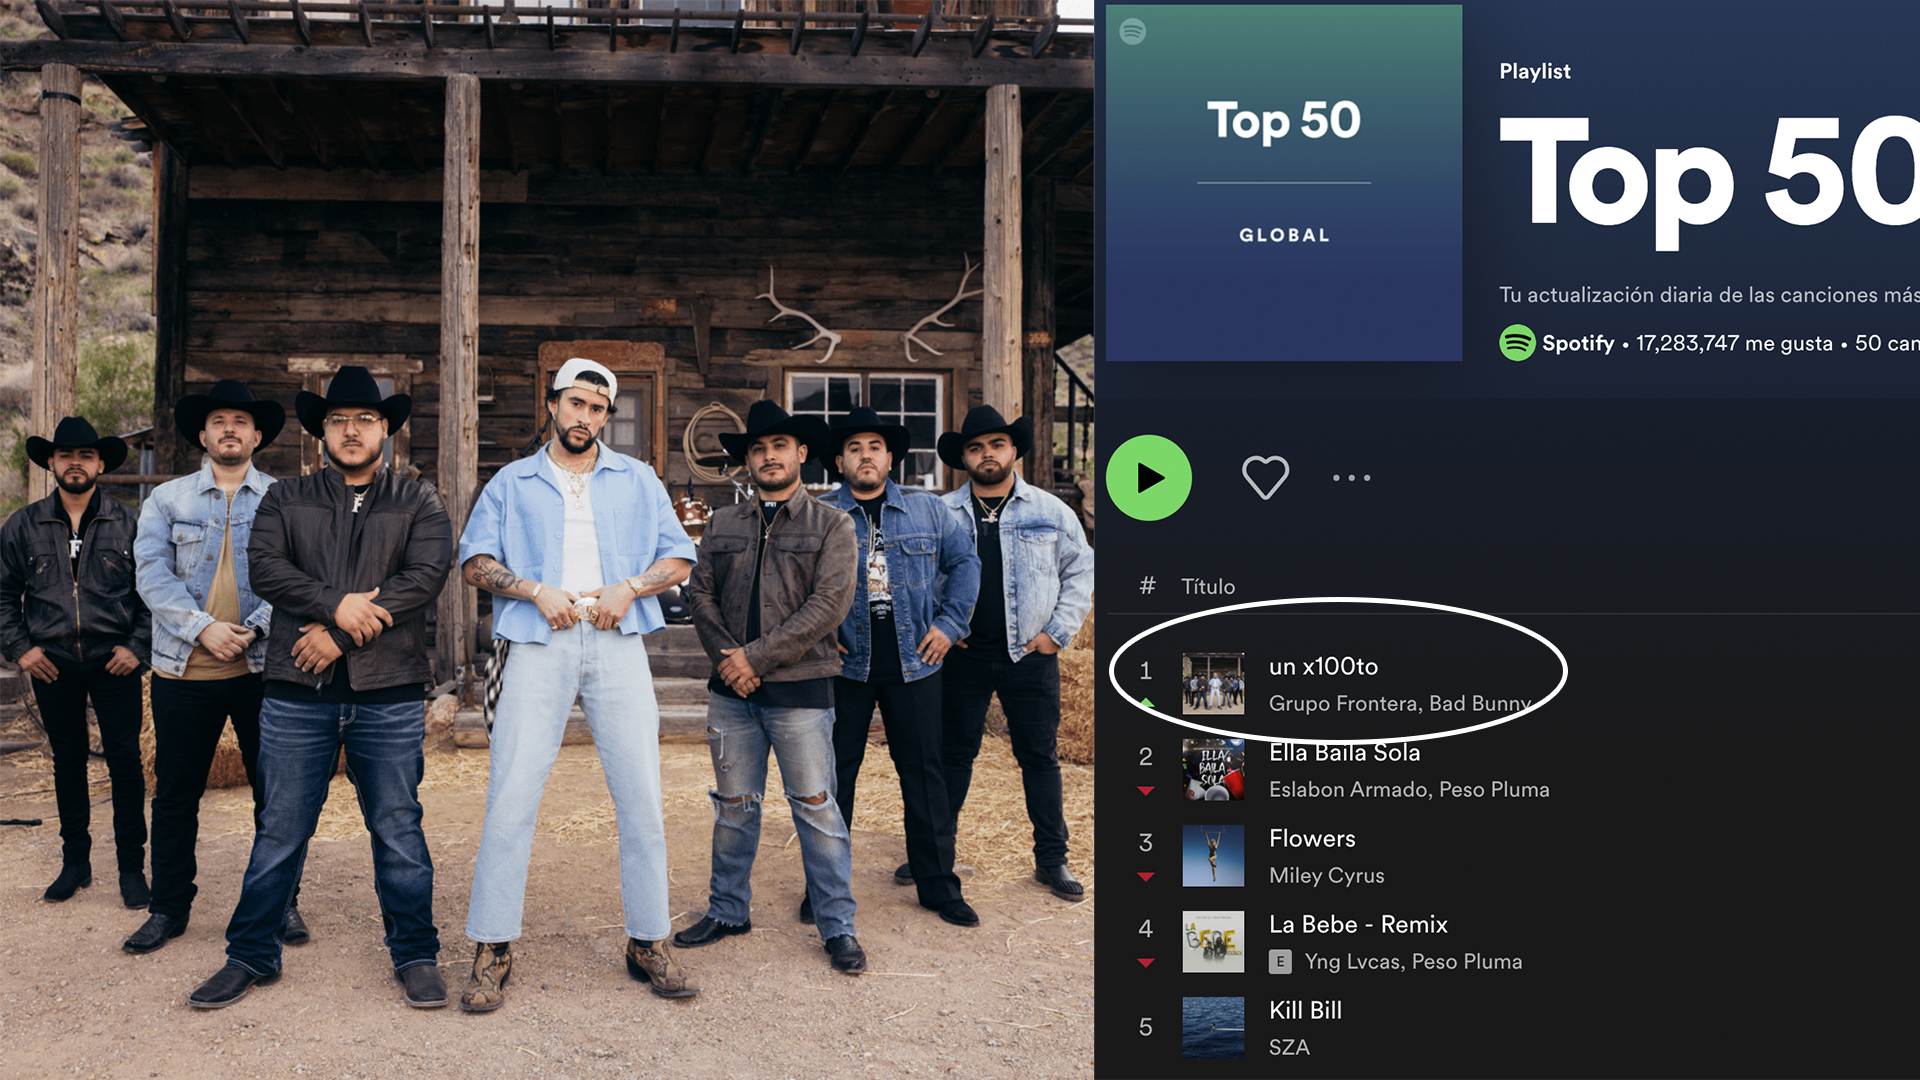
Task: Select the un x100to album thumbnail
Action: click(1213, 684)
